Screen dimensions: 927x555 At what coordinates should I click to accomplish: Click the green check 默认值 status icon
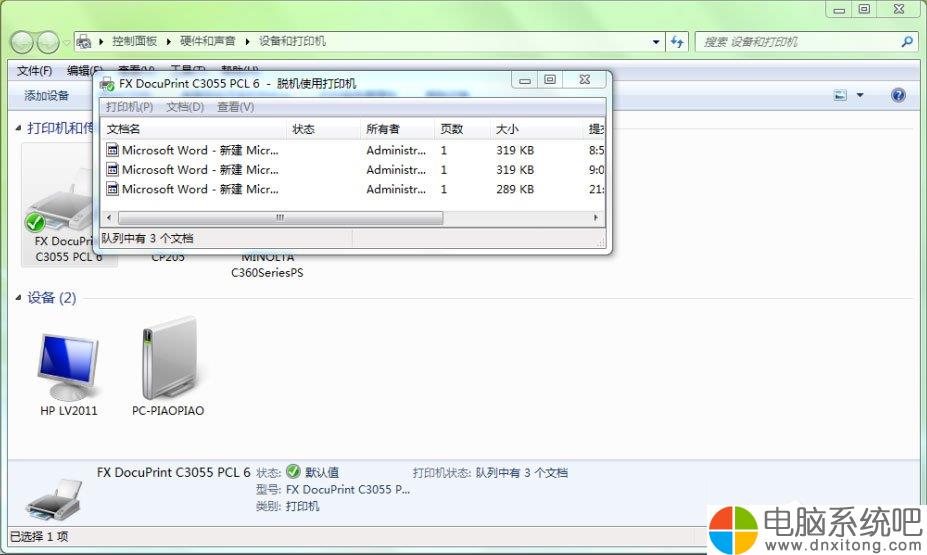click(x=293, y=471)
